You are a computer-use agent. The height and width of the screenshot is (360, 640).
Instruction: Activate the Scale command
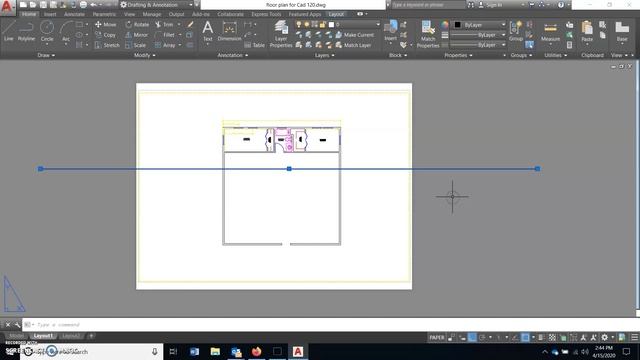[x=136, y=45]
